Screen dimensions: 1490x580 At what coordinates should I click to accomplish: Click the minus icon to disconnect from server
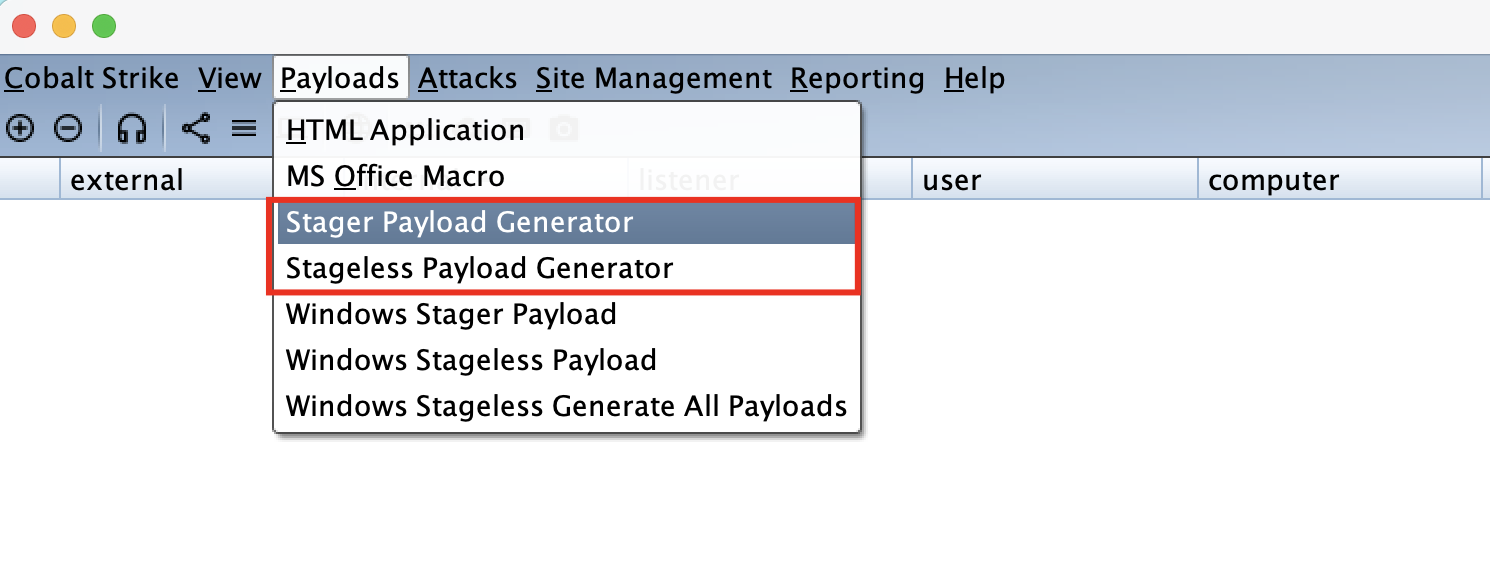pos(68,128)
